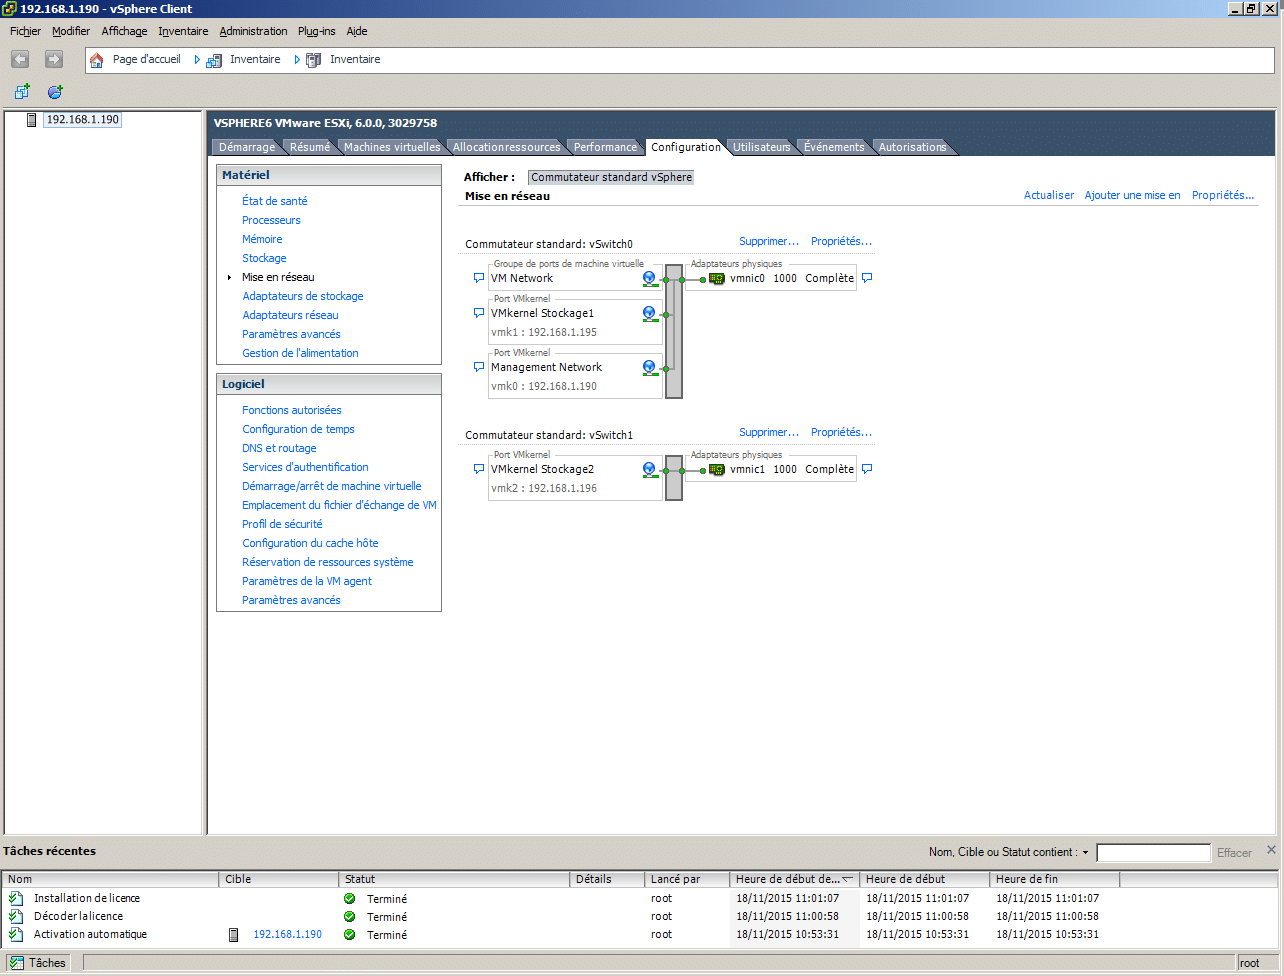
Task: Click Installation de licence task row name
Action: (87, 898)
